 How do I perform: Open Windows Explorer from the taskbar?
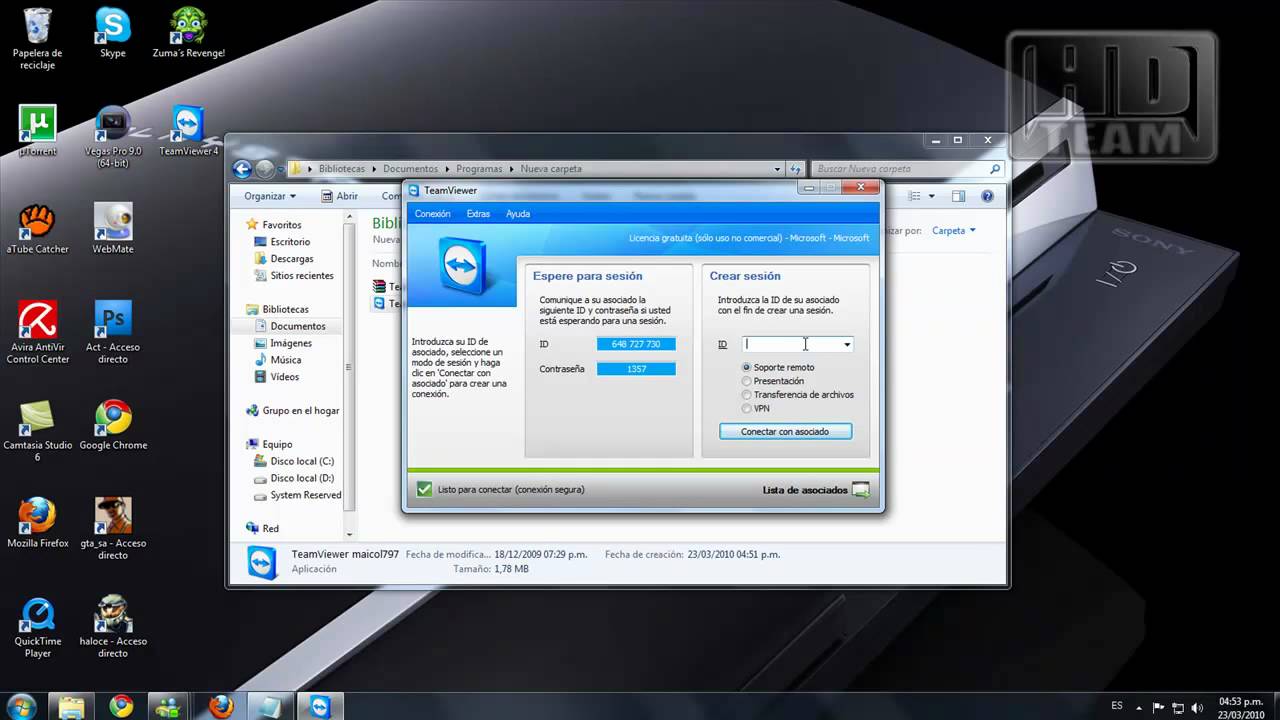pos(72,706)
